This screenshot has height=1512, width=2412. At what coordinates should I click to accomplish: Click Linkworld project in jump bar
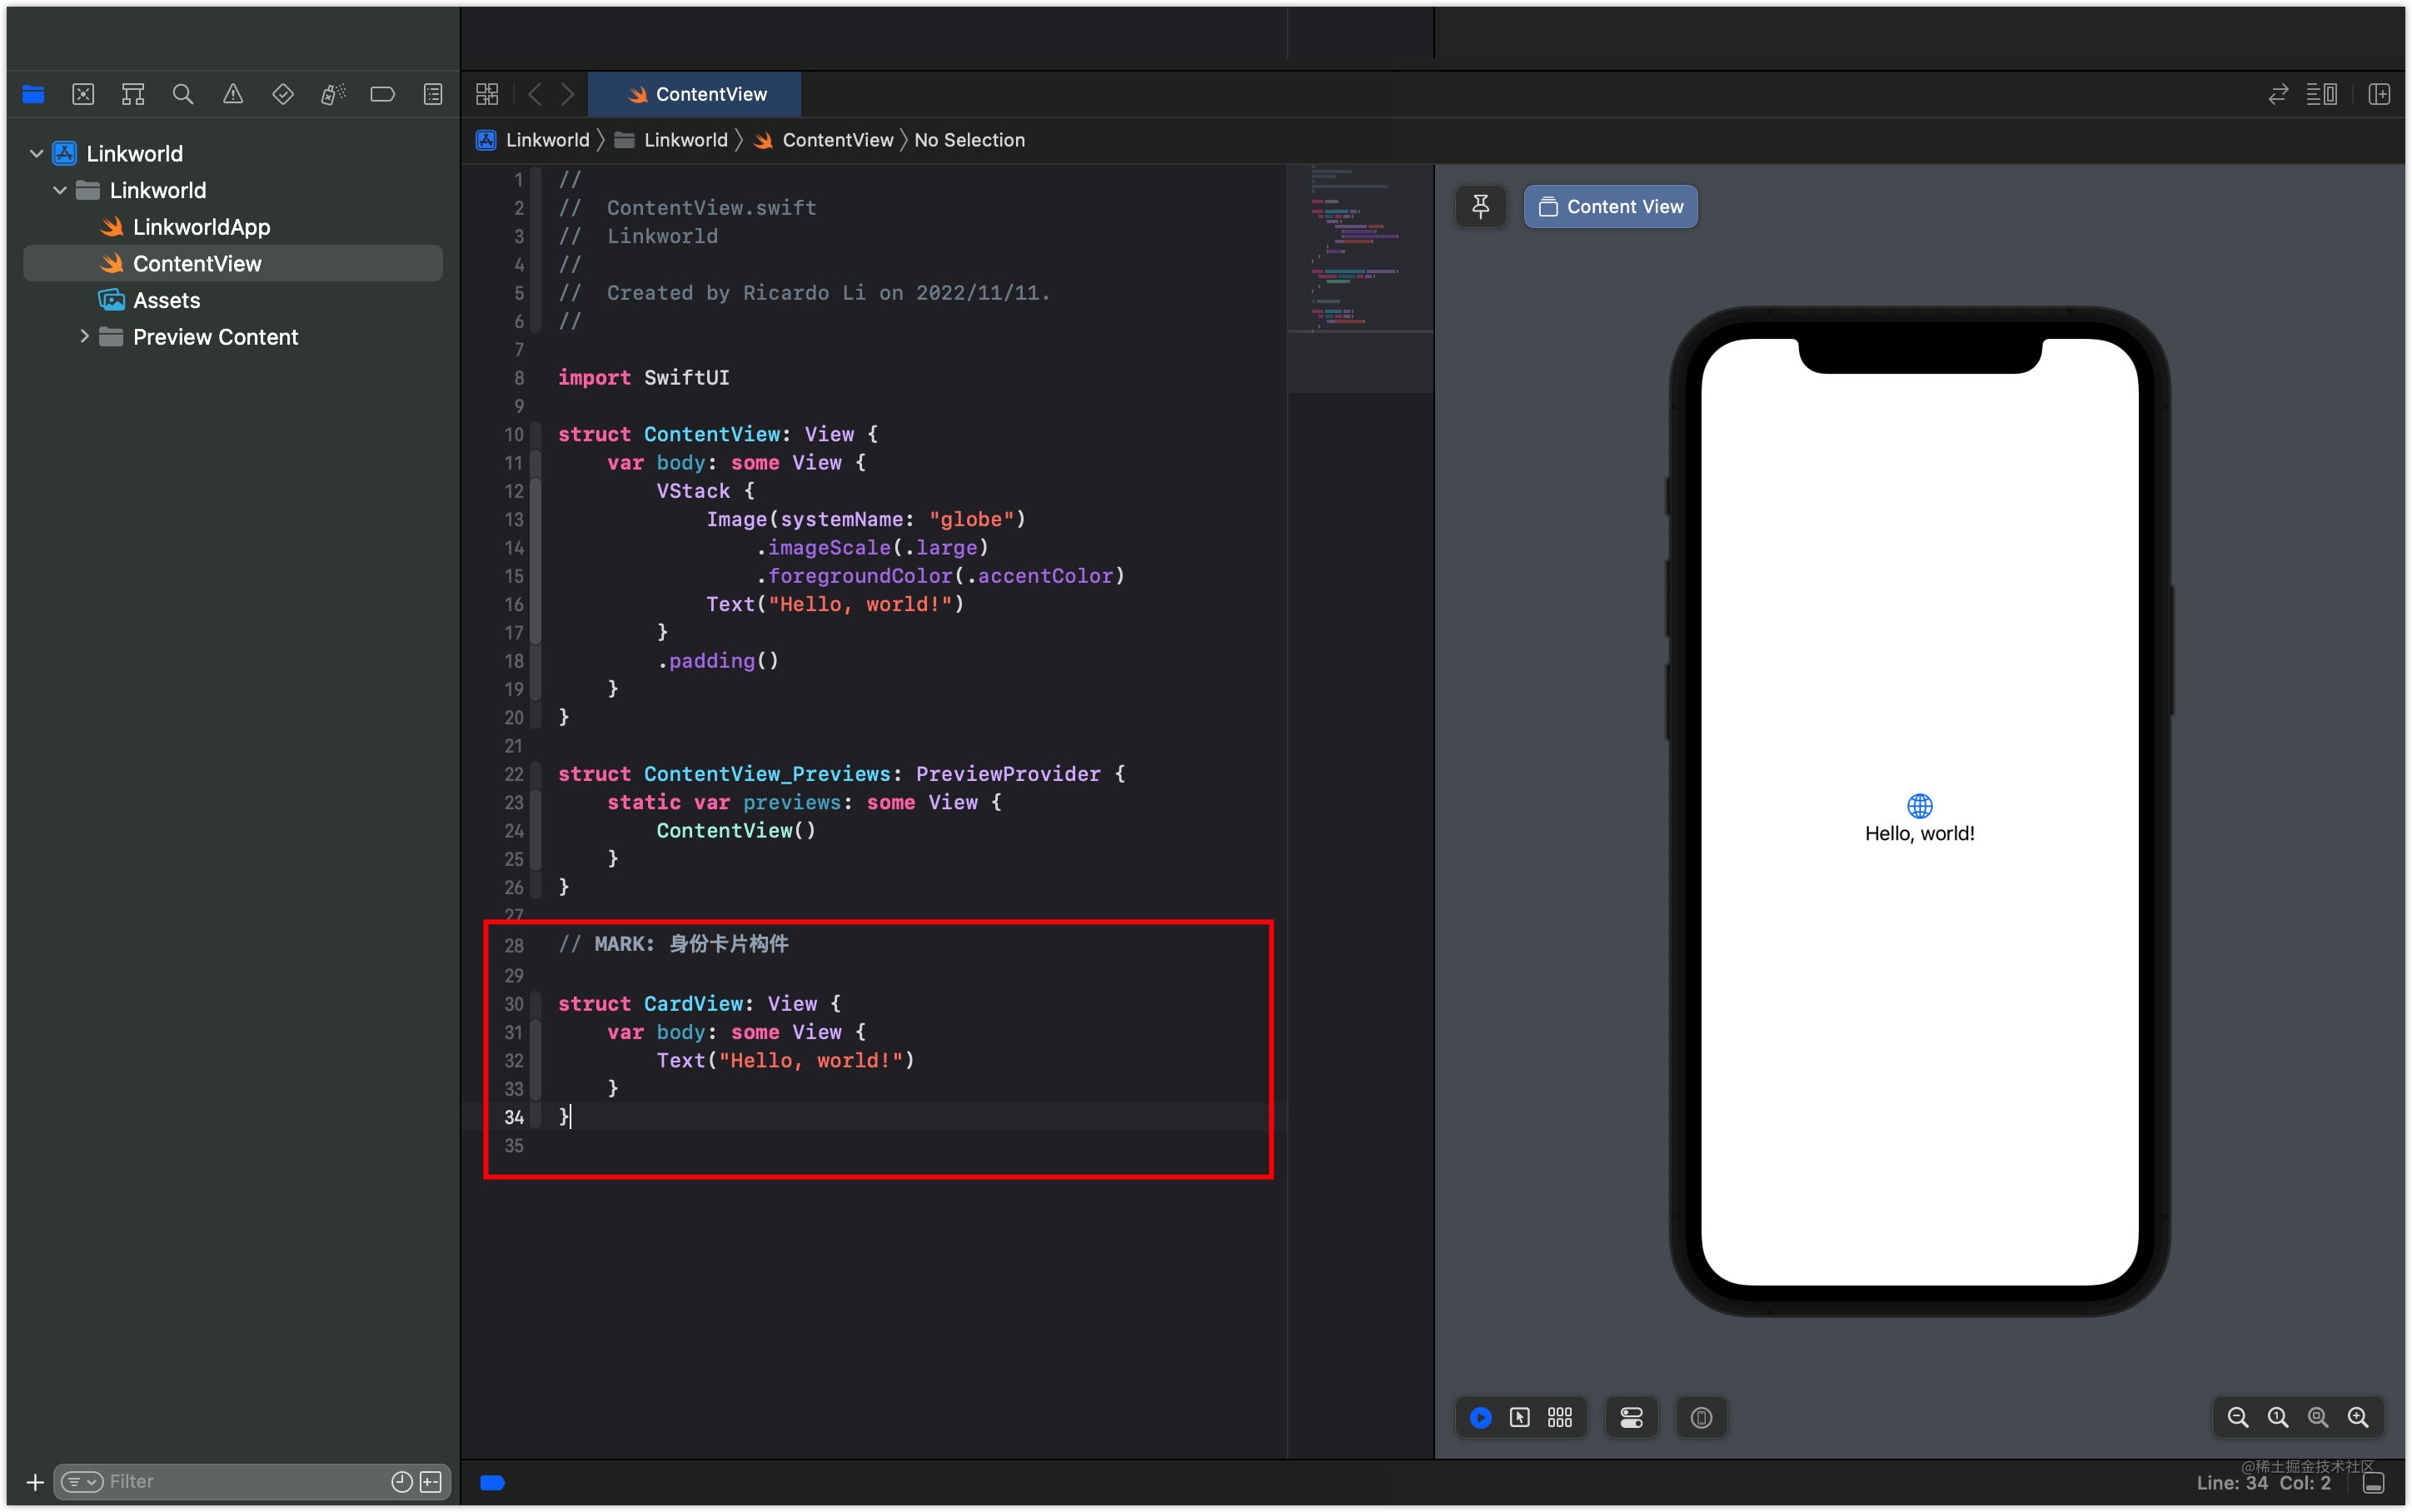click(x=533, y=140)
